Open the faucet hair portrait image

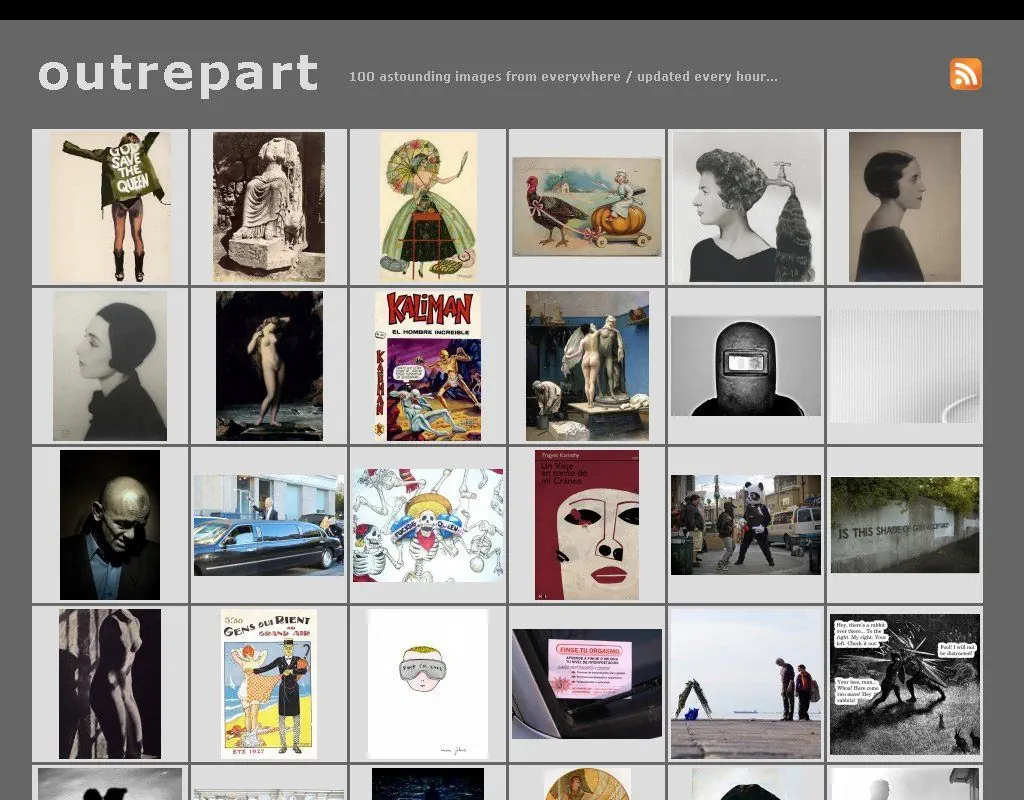point(745,205)
